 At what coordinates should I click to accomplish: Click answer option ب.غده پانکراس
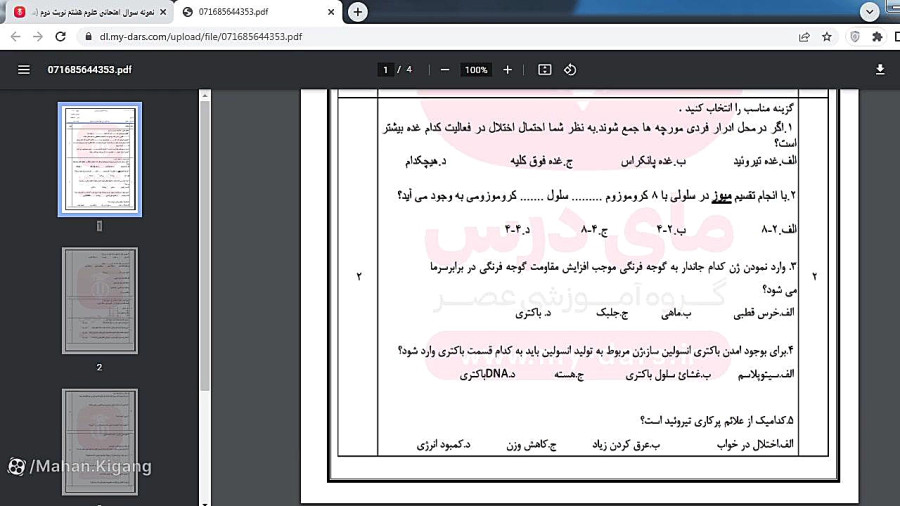tap(653, 161)
